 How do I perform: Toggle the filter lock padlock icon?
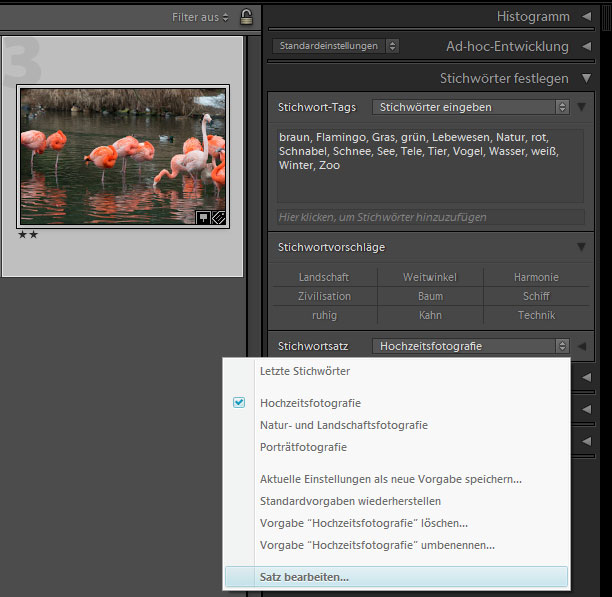[x=246, y=17]
